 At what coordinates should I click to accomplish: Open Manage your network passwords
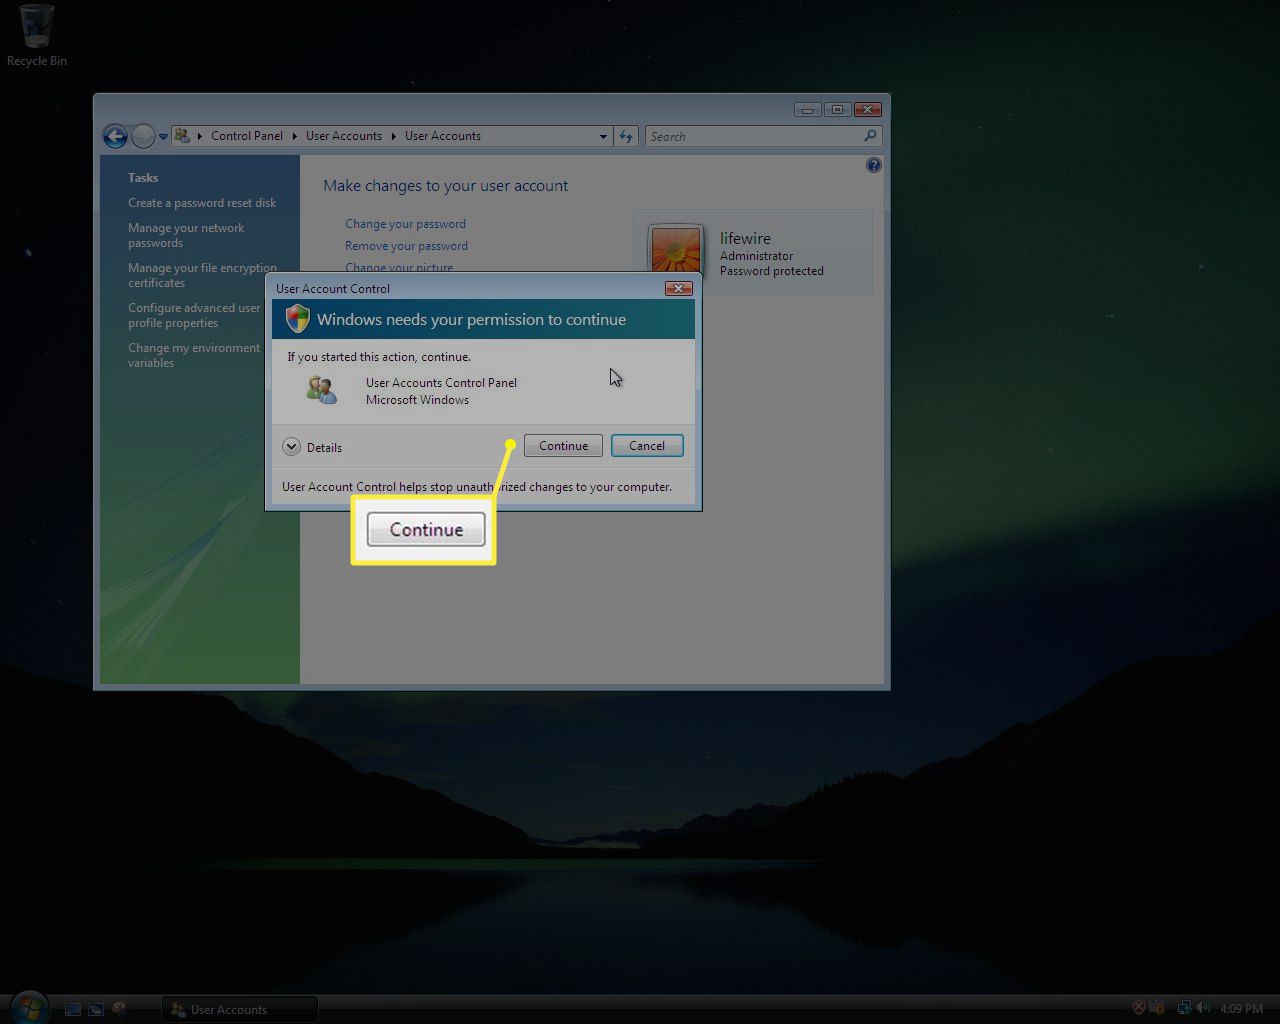coord(186,235)
